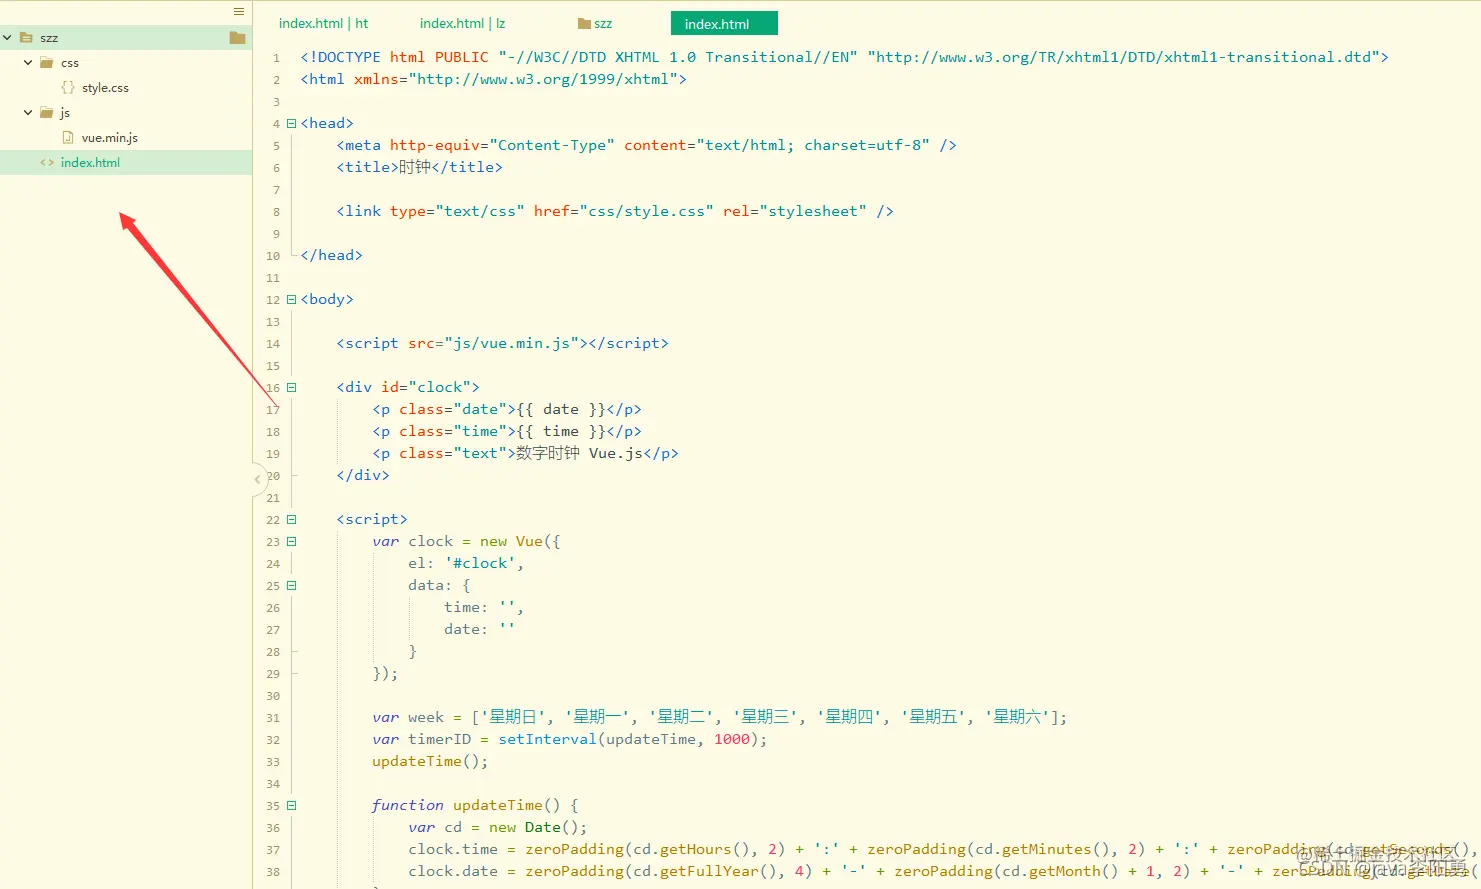The height and width of the screenshot is (889, 1481).
Task: Click 'updateTime();' on line 33
Action: (430, 761)
